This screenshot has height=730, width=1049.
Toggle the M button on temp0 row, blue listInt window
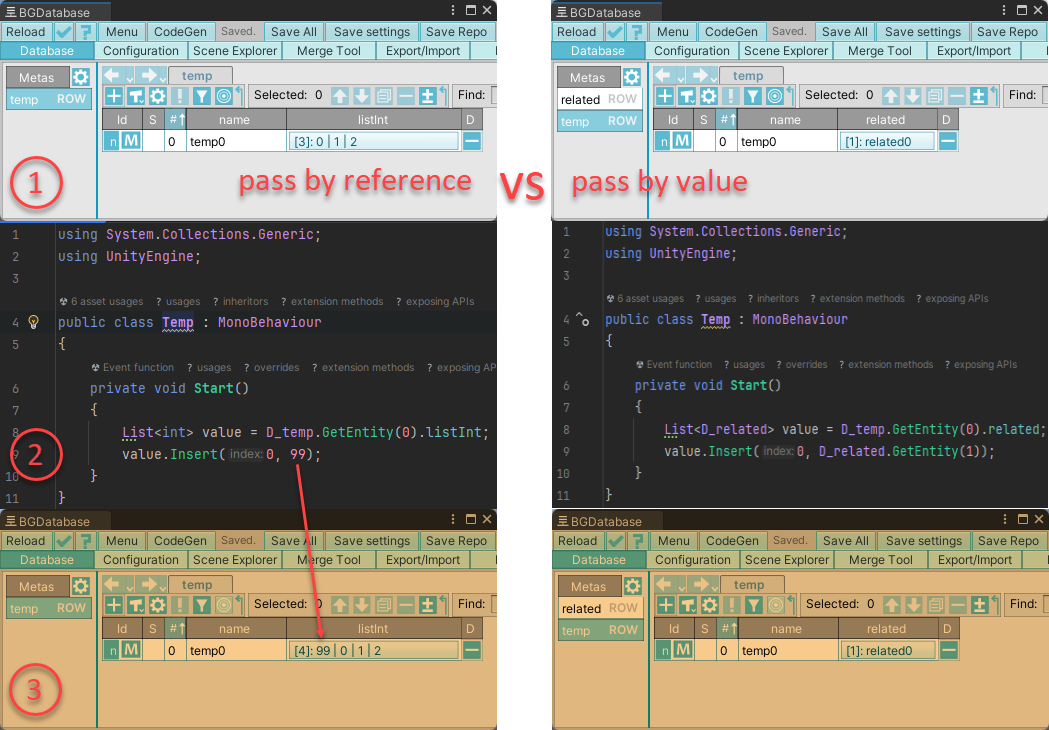click(x=131, y=141)
